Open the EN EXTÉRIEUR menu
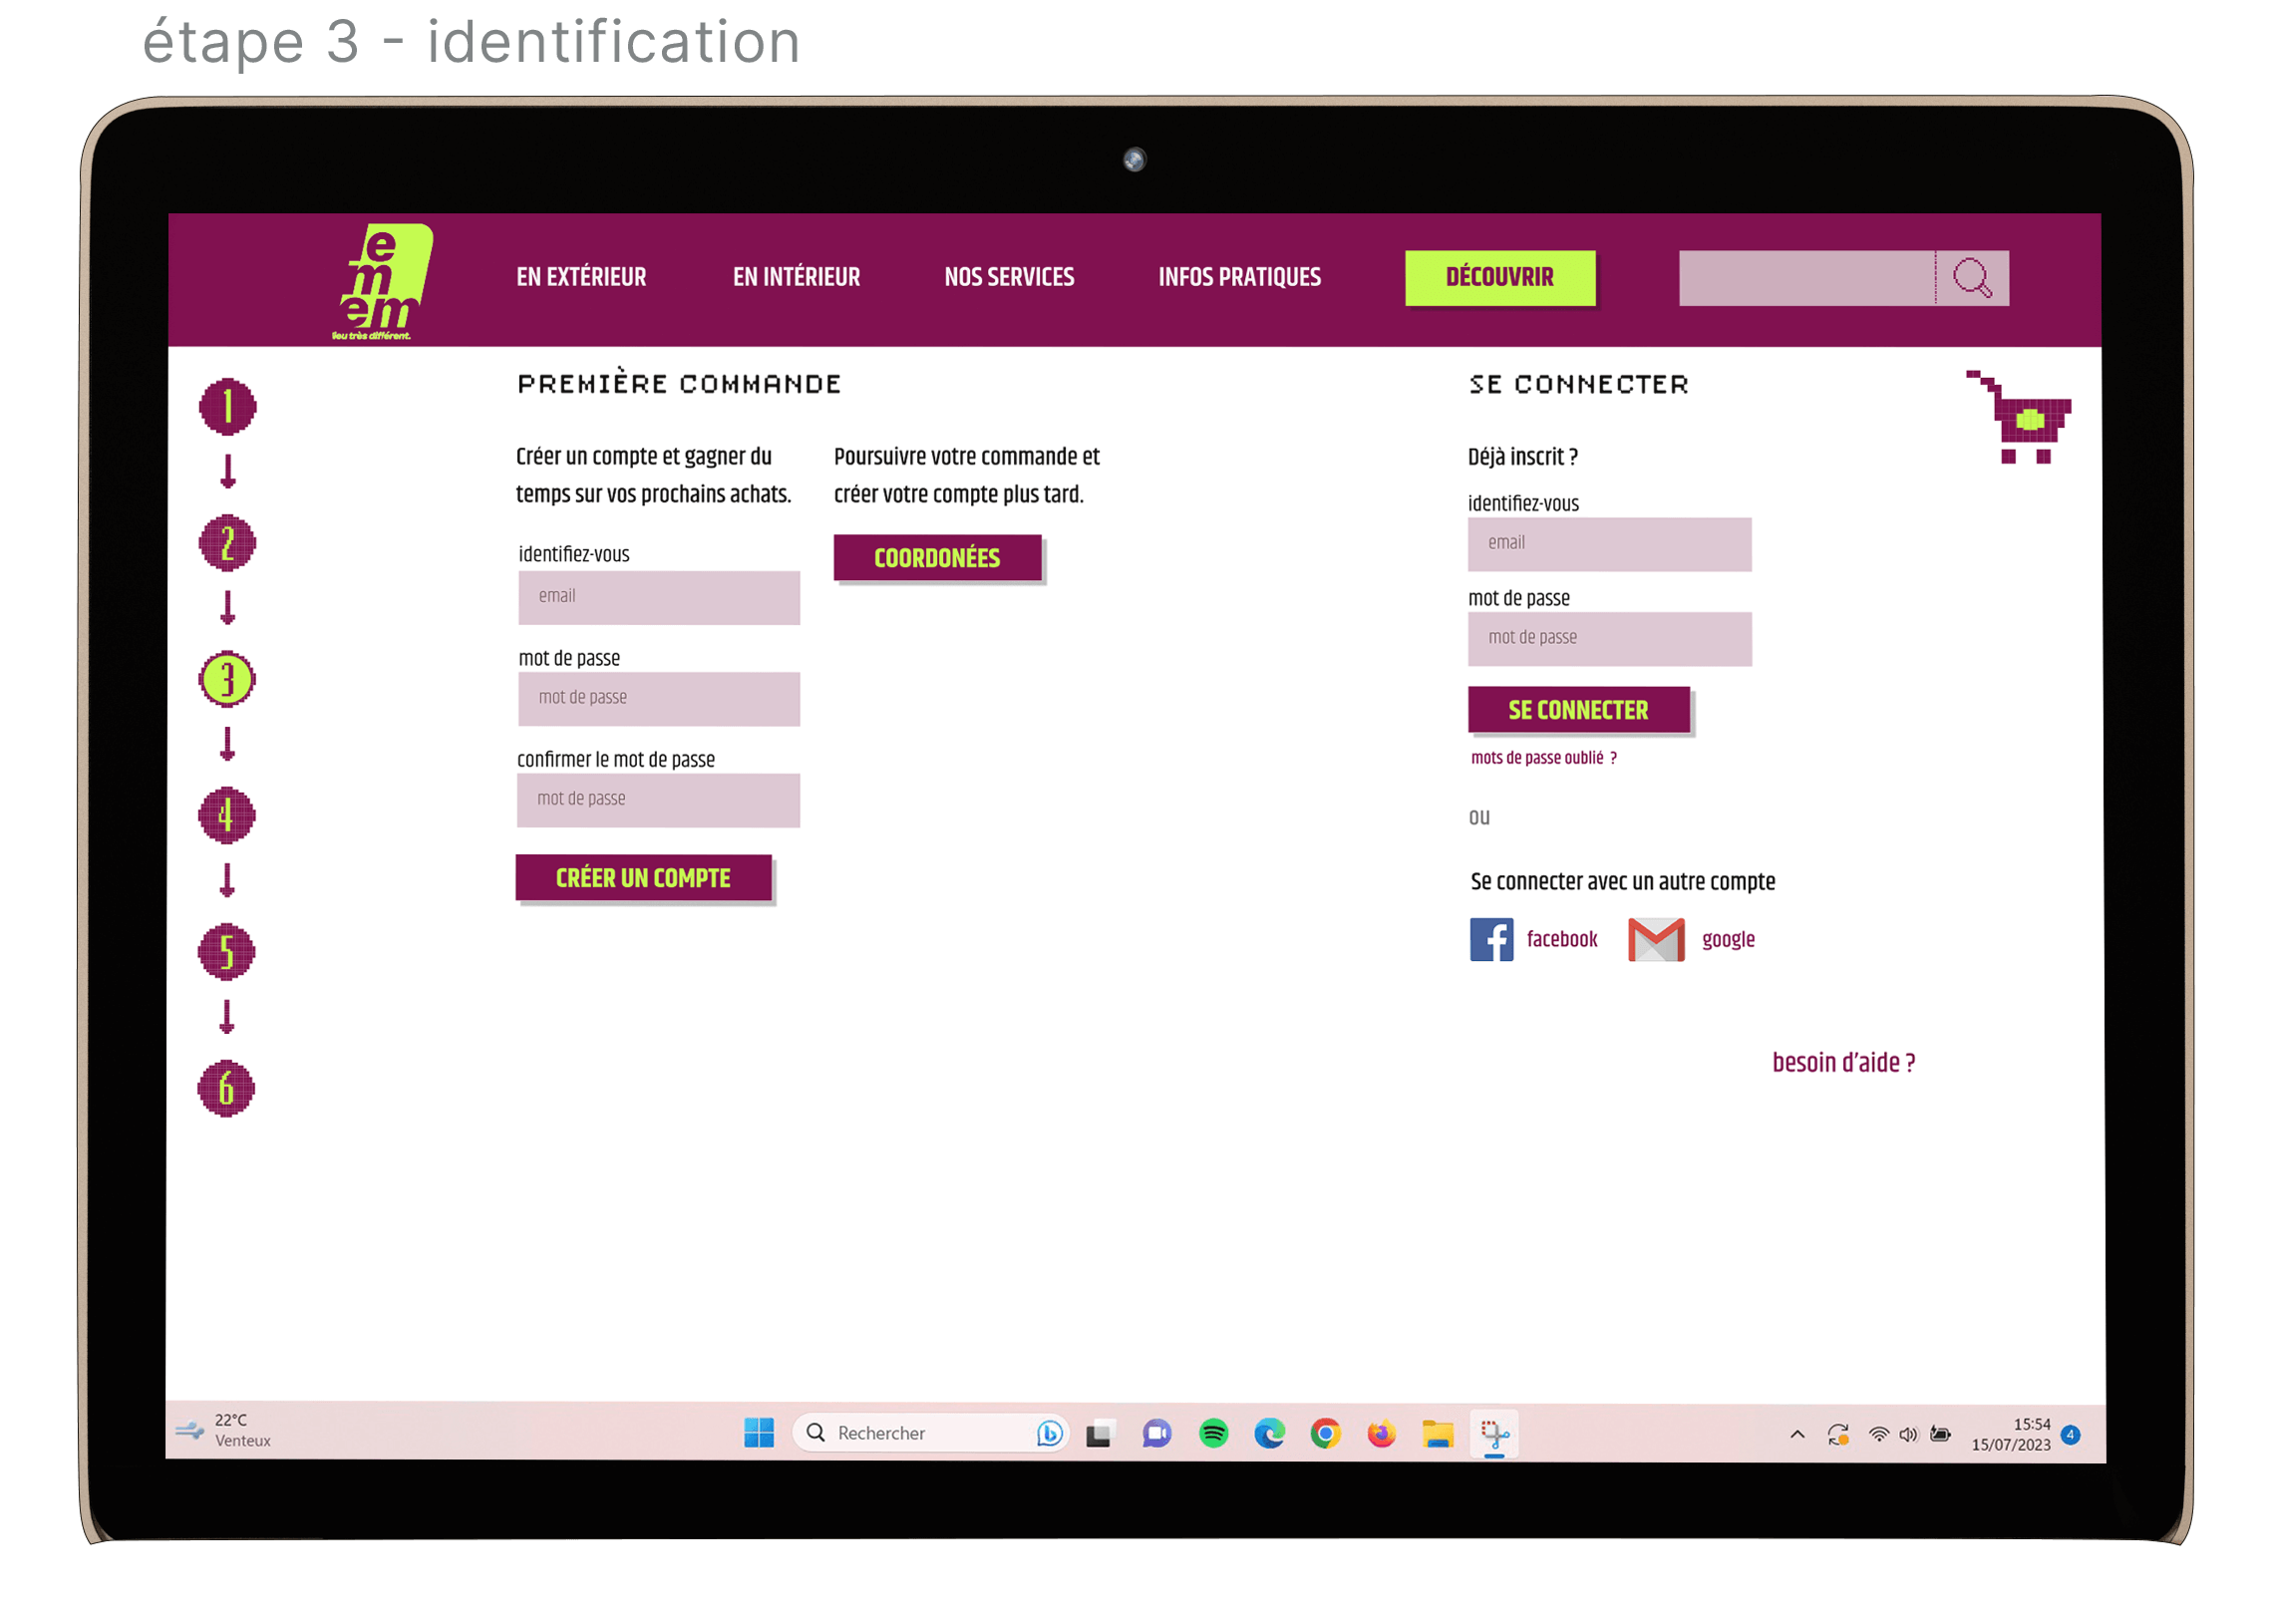The width and height of the screenshot is (2270, 1624). 581,277
